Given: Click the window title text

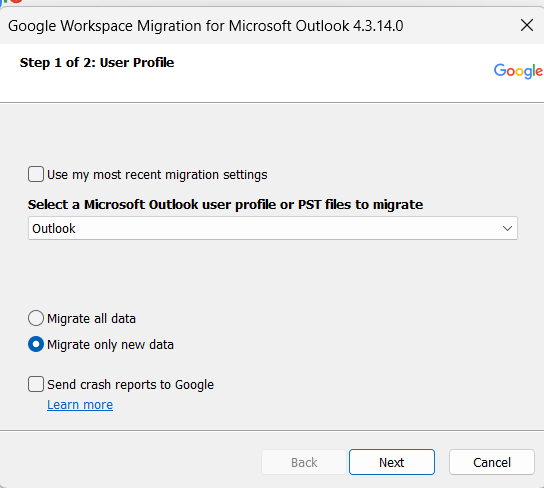Looking at the screenshot, I should click(x=205, y=26).
